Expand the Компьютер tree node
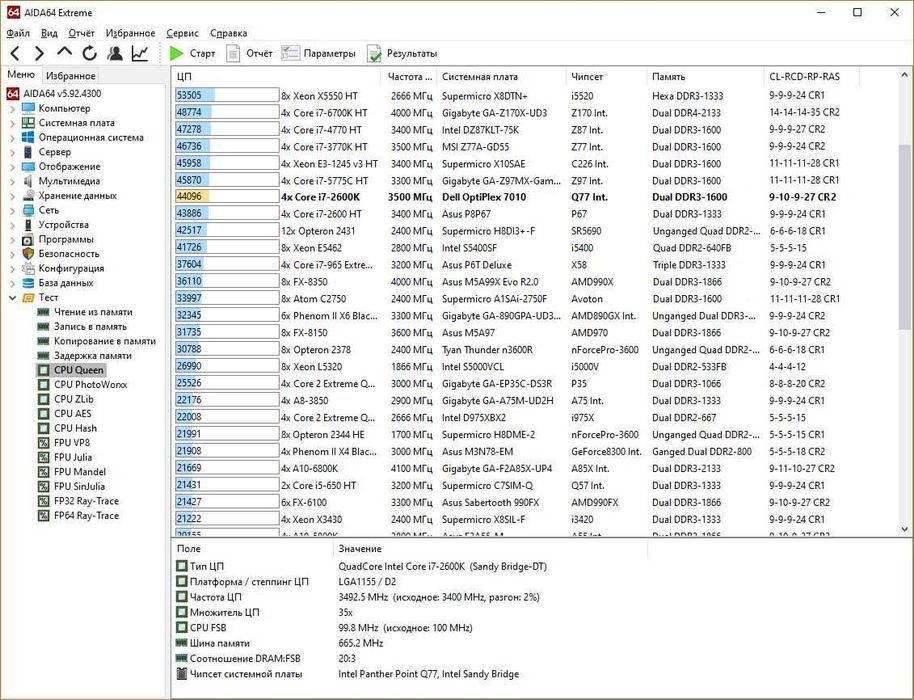 click(13, 108)
